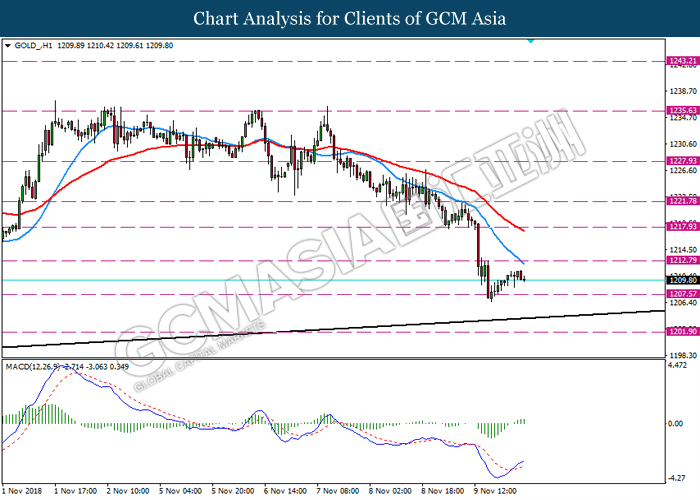Click the 7 Nov 08:00 time label
This screenshot has width=700, height=500.
[x=338, y=491]
